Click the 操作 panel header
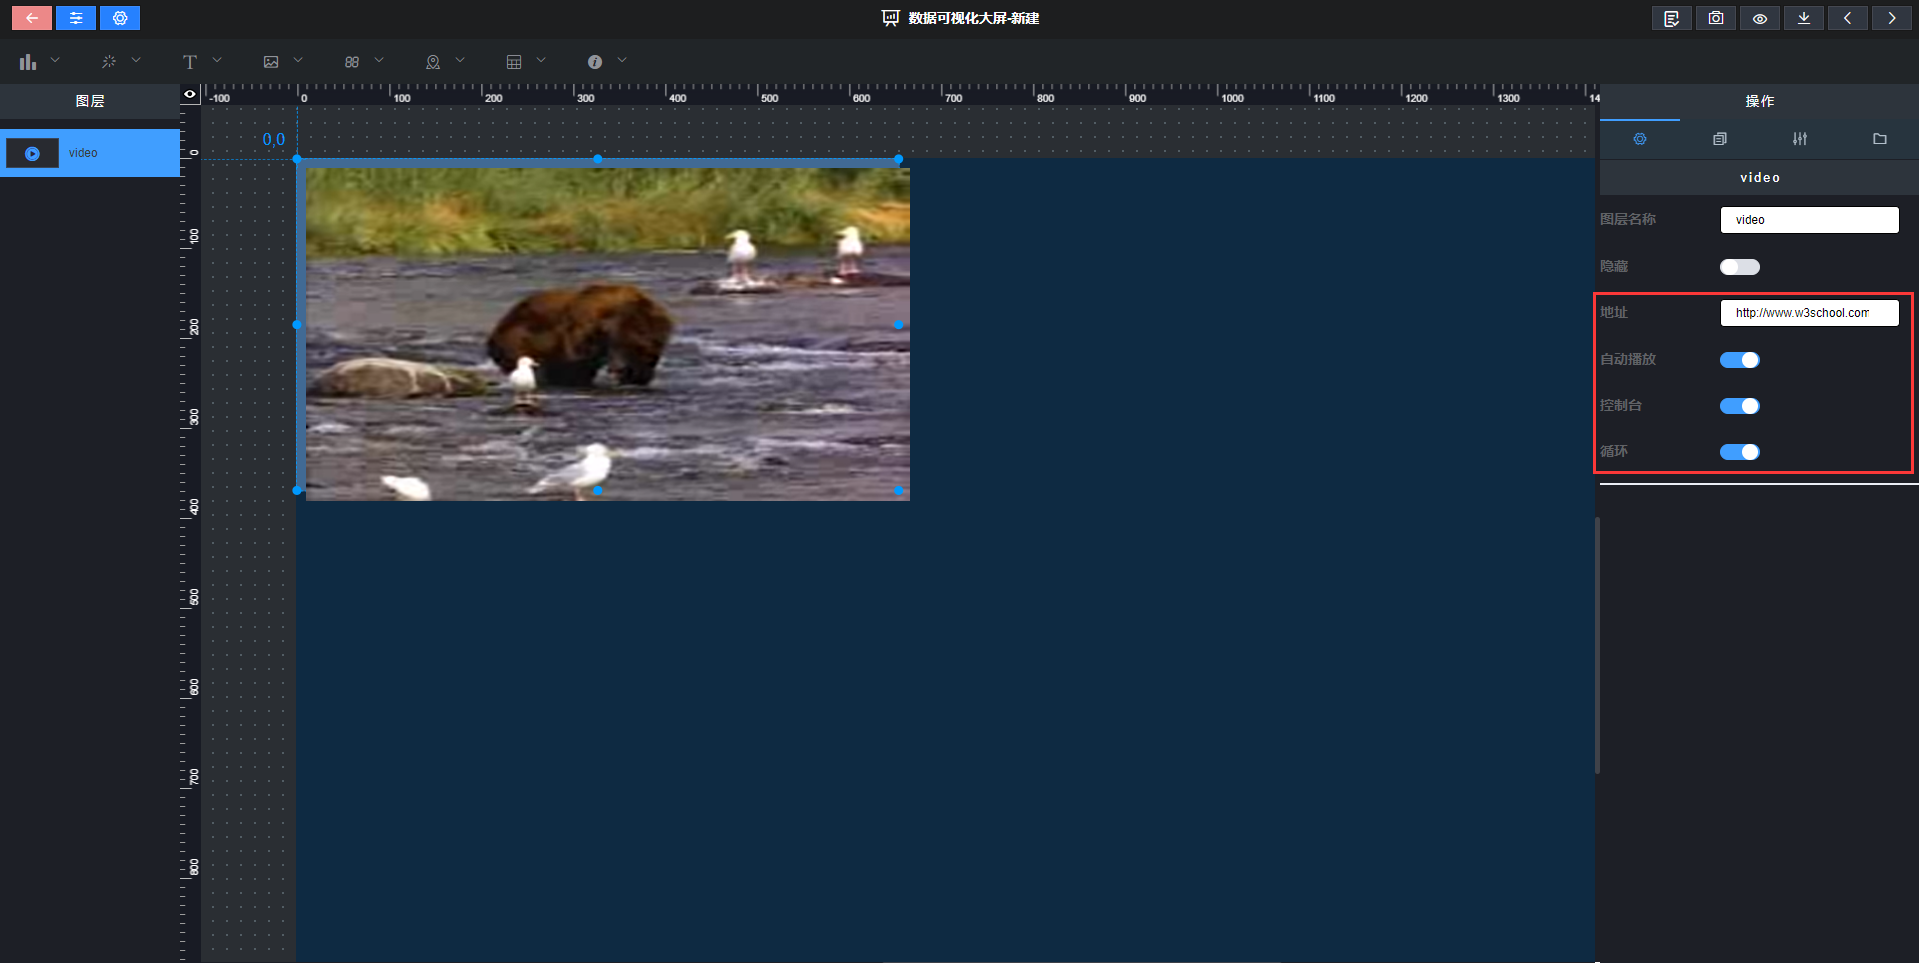Viewport: 1919px width, 963px height. [1759, 101]
